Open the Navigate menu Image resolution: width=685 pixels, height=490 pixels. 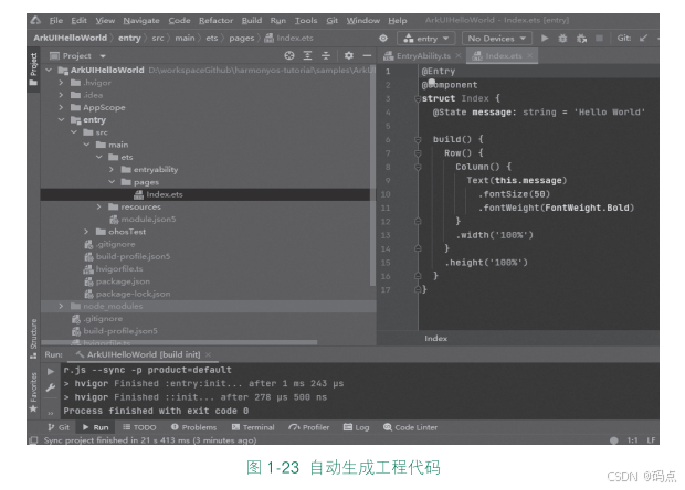click(141, 21)
